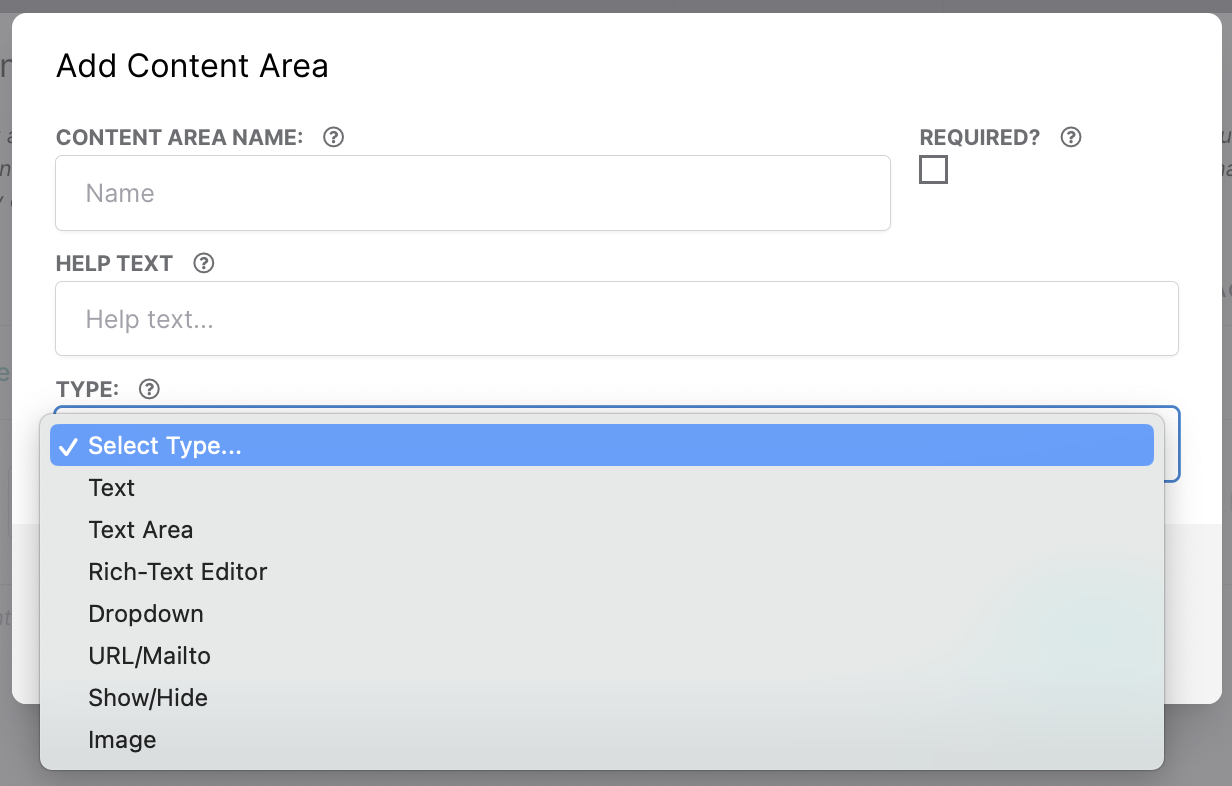This screenshot has height=786, width=1232.
Task: Select the "Dropdown" type option
Action: pos(146,614)
